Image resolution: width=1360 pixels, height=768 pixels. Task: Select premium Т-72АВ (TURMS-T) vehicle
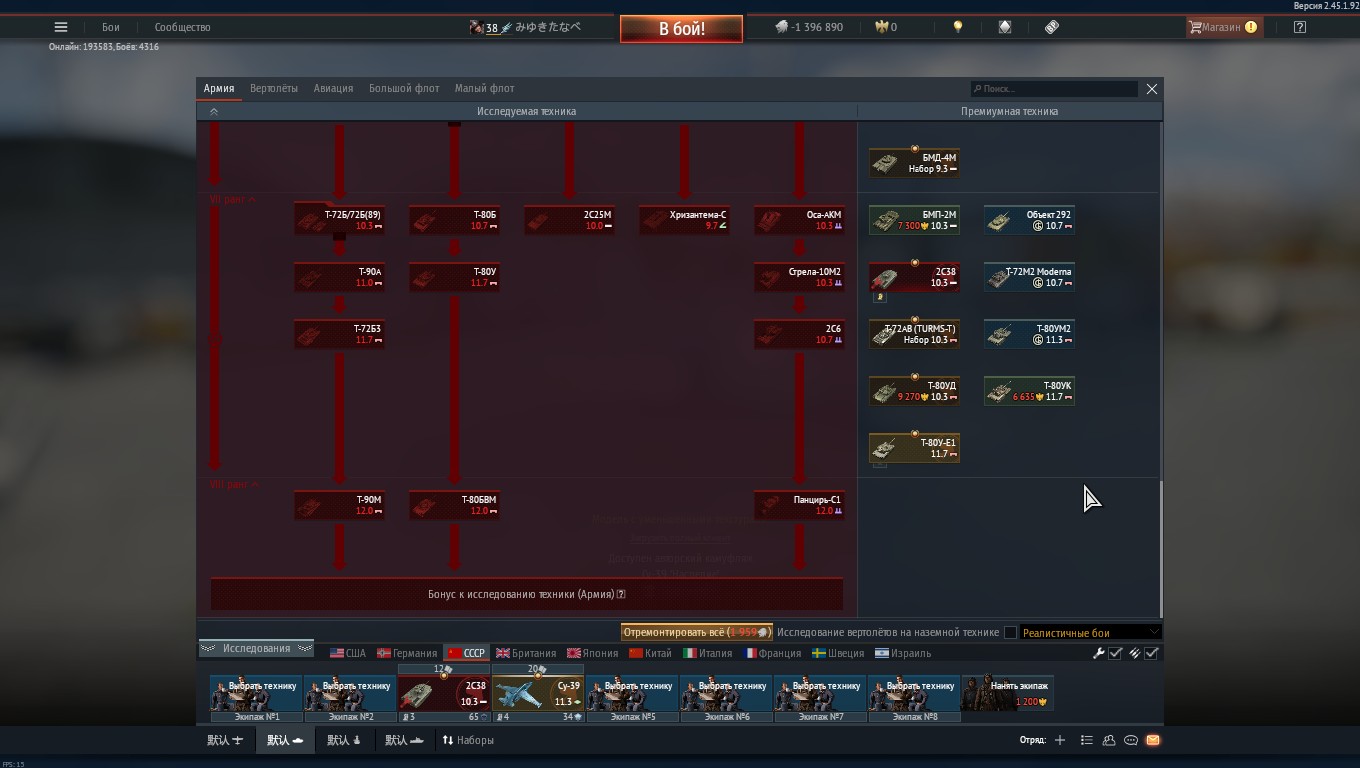[914, 334]
